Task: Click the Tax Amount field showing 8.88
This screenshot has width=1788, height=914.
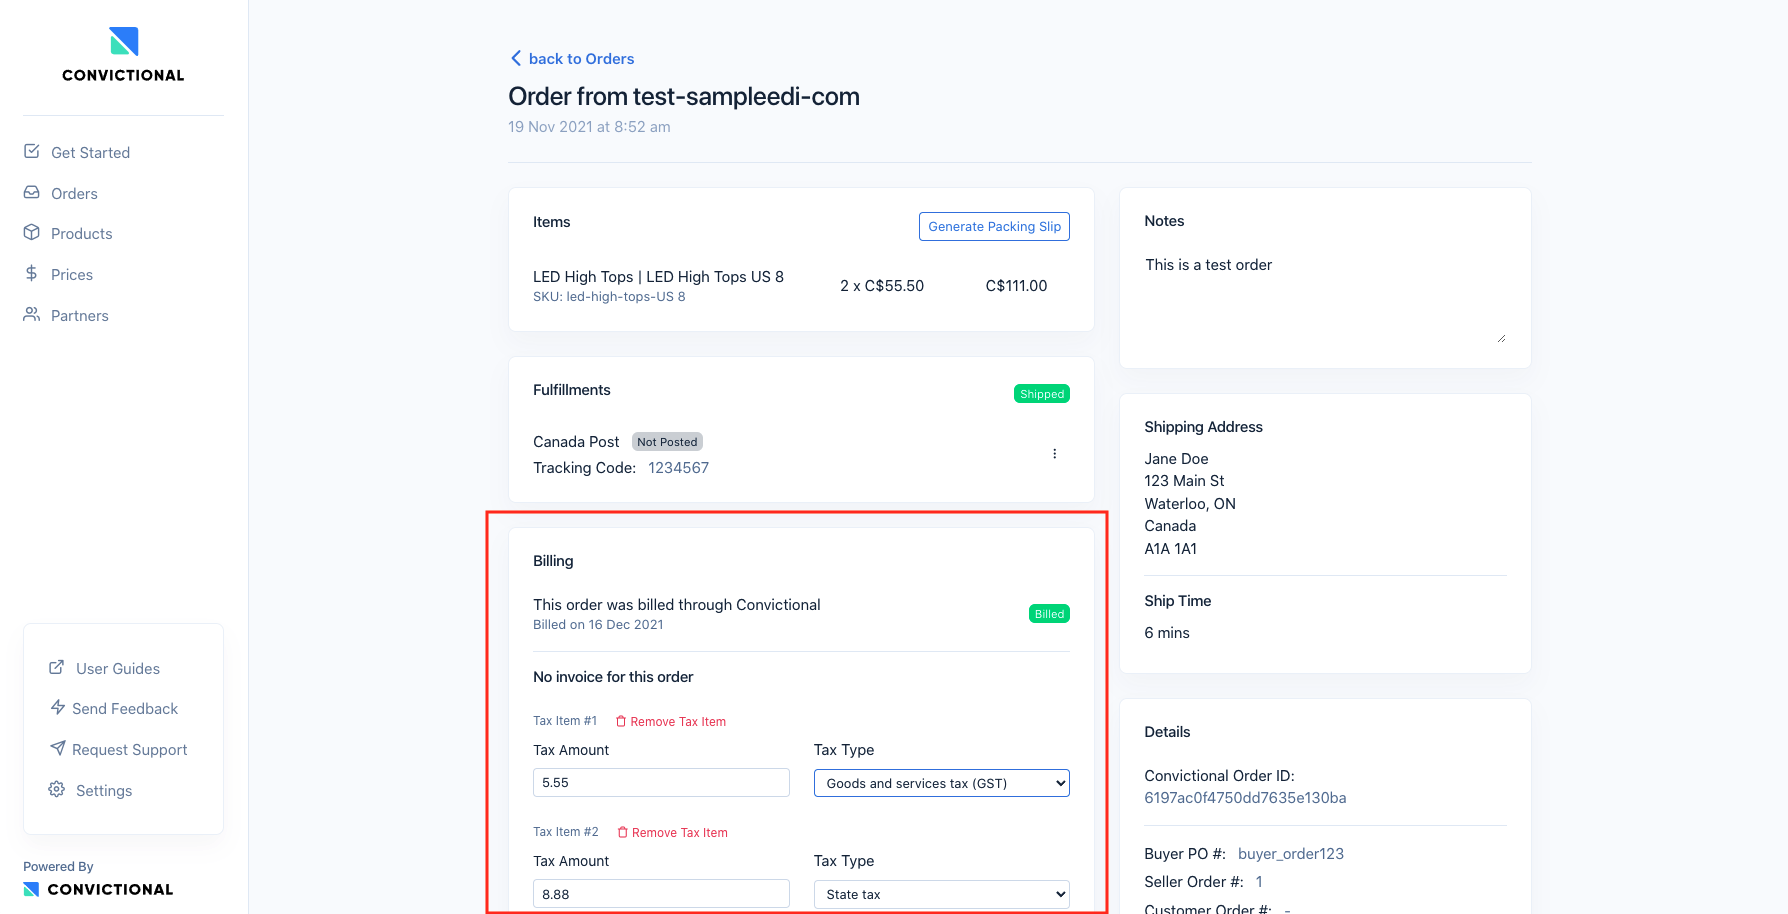Action: click(661, 894)
